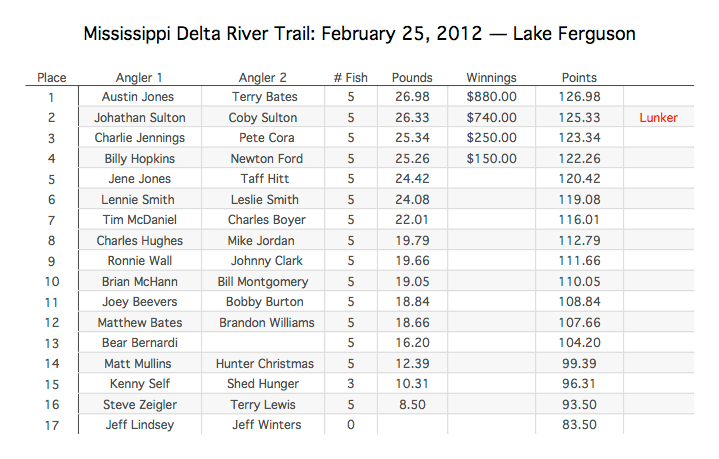The width and height of the screenshot is (719, 459).
Task: Select the Coby Sulton cell
Action: (263, 118)
